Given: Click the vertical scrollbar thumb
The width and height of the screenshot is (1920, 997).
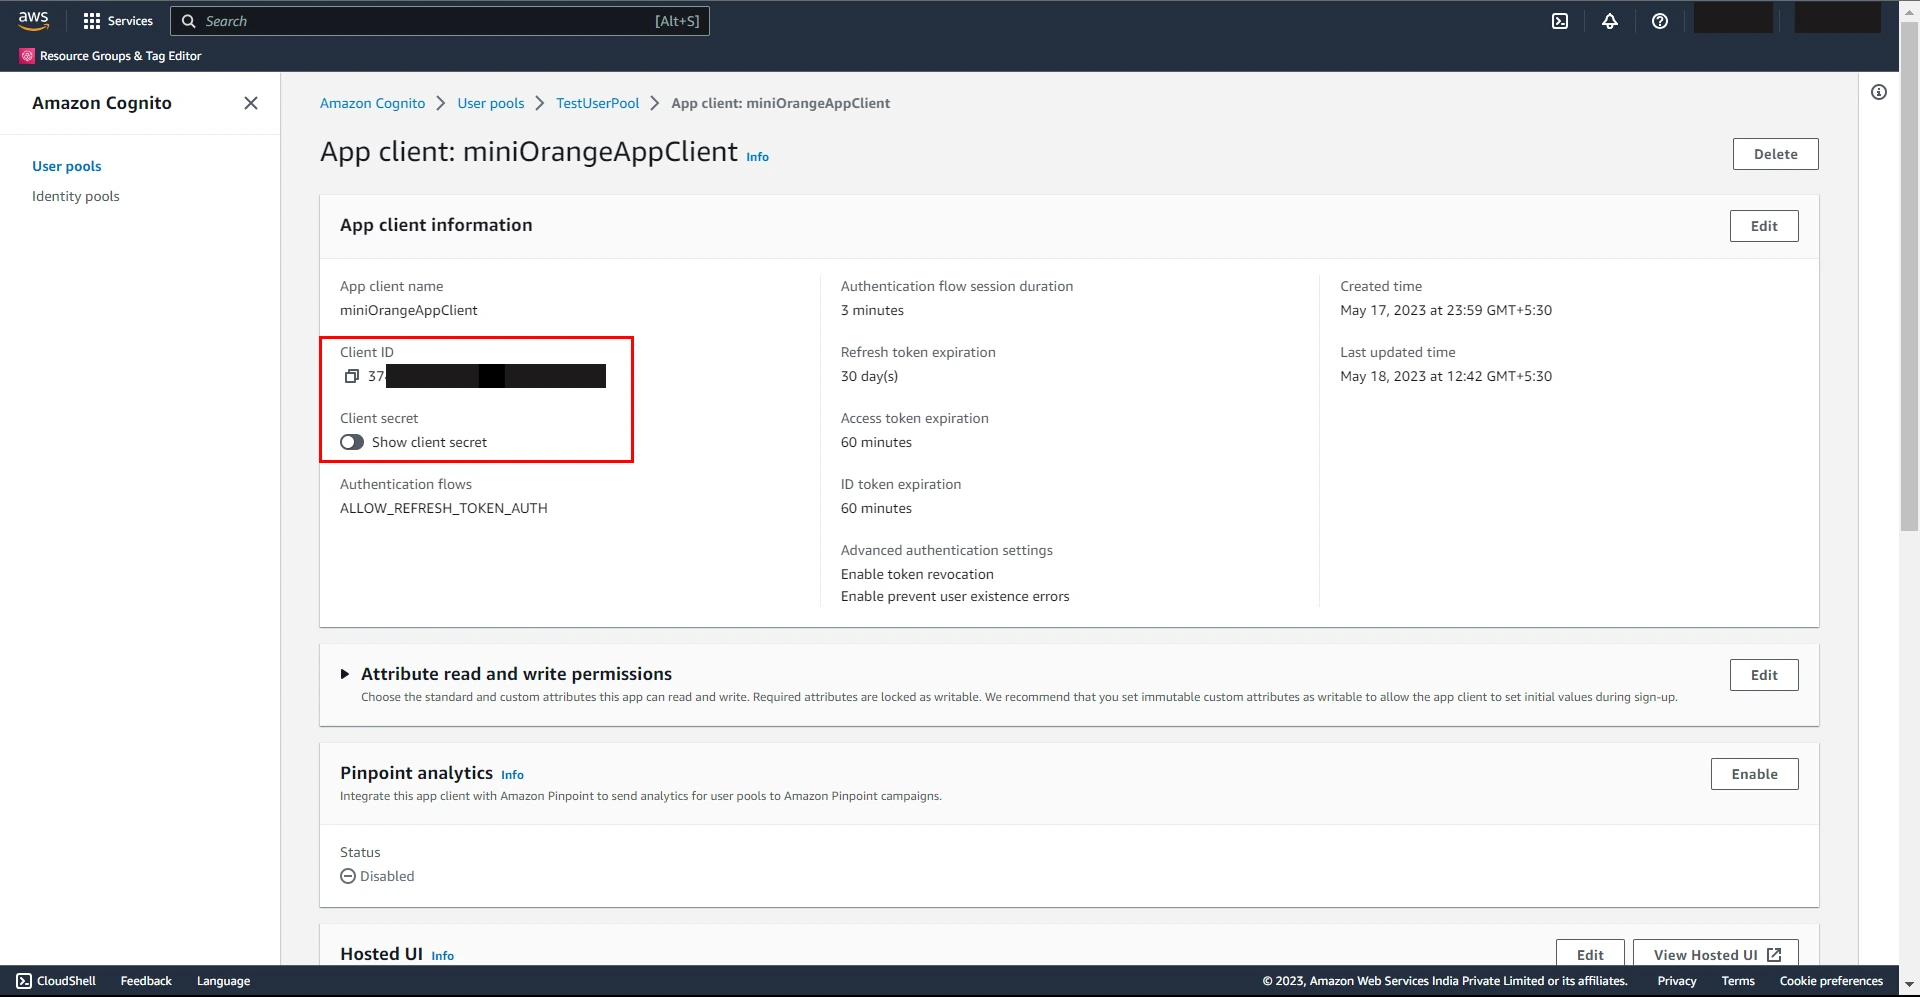Looking at the screenshot, I should point(1909,275).
